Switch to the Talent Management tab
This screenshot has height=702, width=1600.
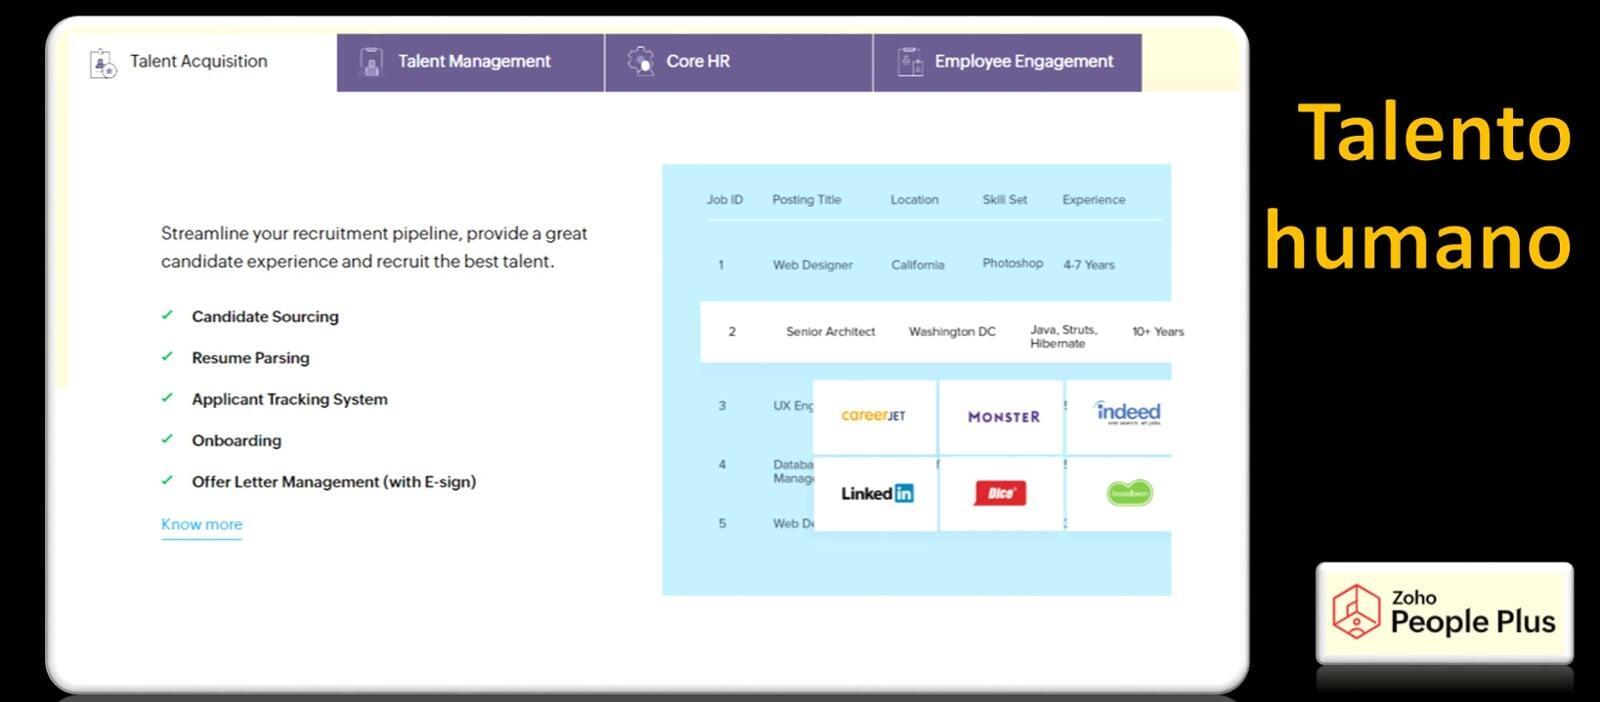pos(473,62)
